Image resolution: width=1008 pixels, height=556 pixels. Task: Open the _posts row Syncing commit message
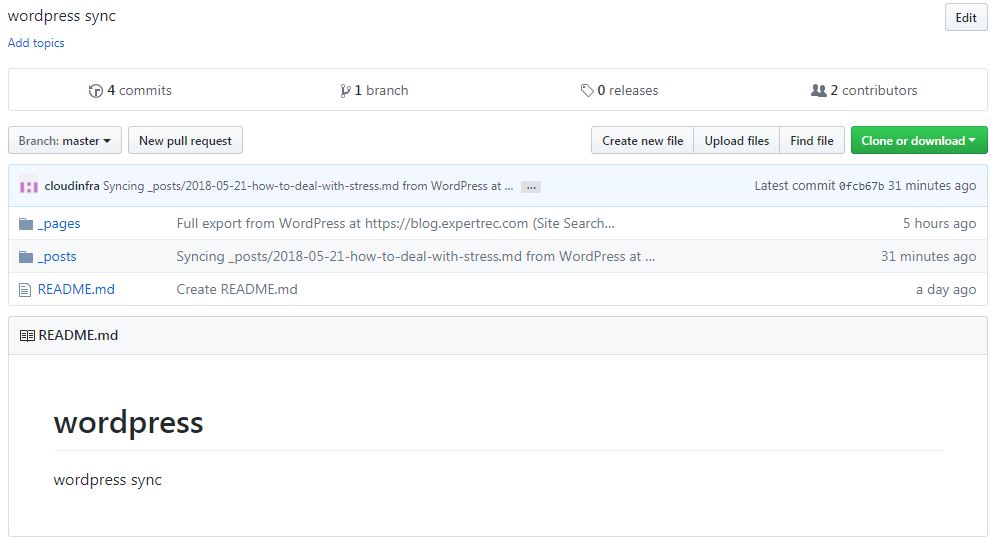[x=416, y=256]
